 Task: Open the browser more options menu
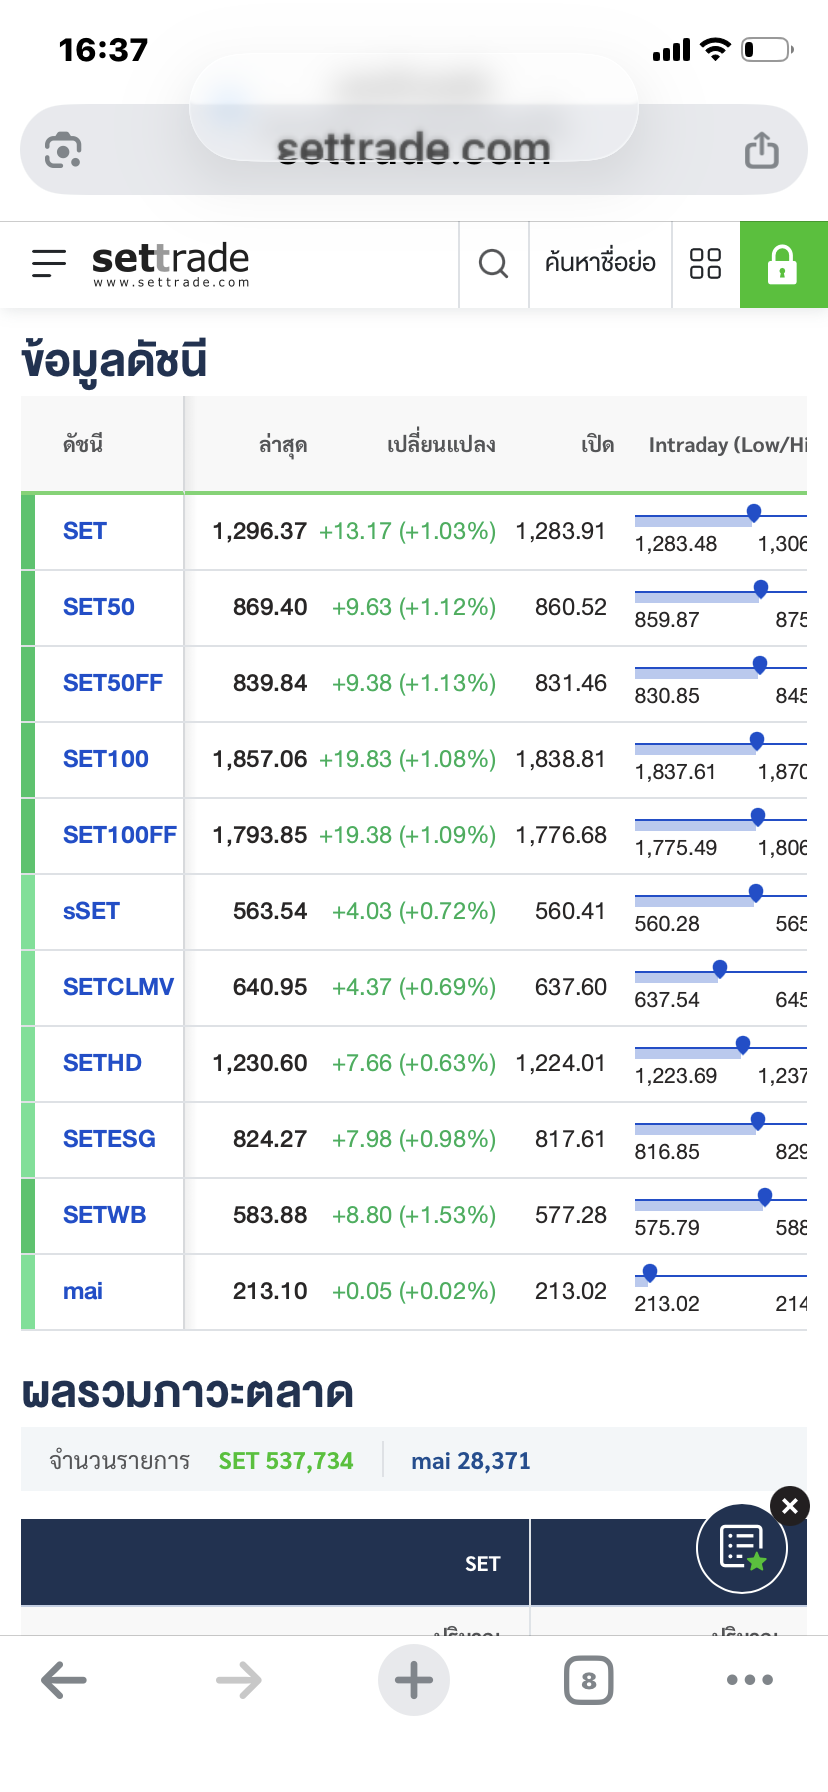[750, 1680]
